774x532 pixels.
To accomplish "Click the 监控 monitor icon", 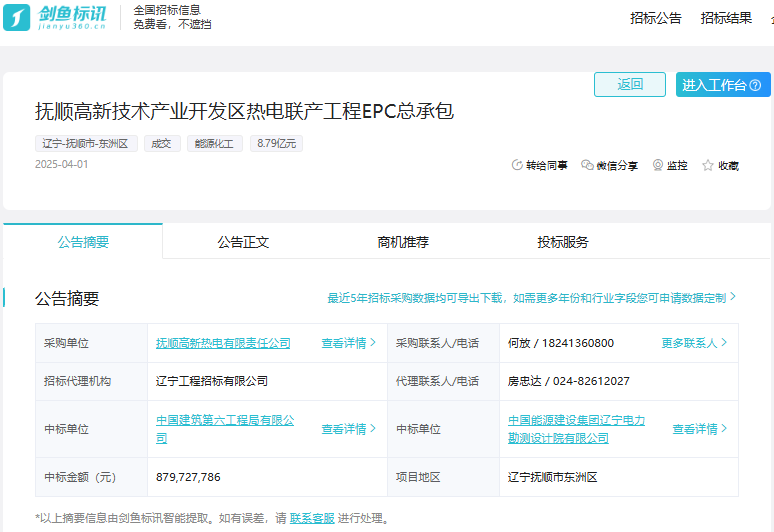I will tap(658, 166).
